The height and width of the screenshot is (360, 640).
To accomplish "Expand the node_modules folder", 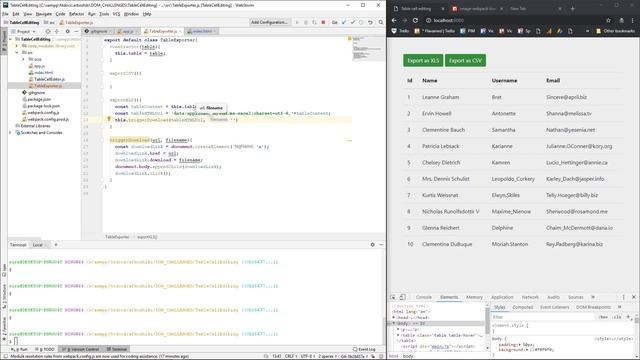I will coord(17,46).
